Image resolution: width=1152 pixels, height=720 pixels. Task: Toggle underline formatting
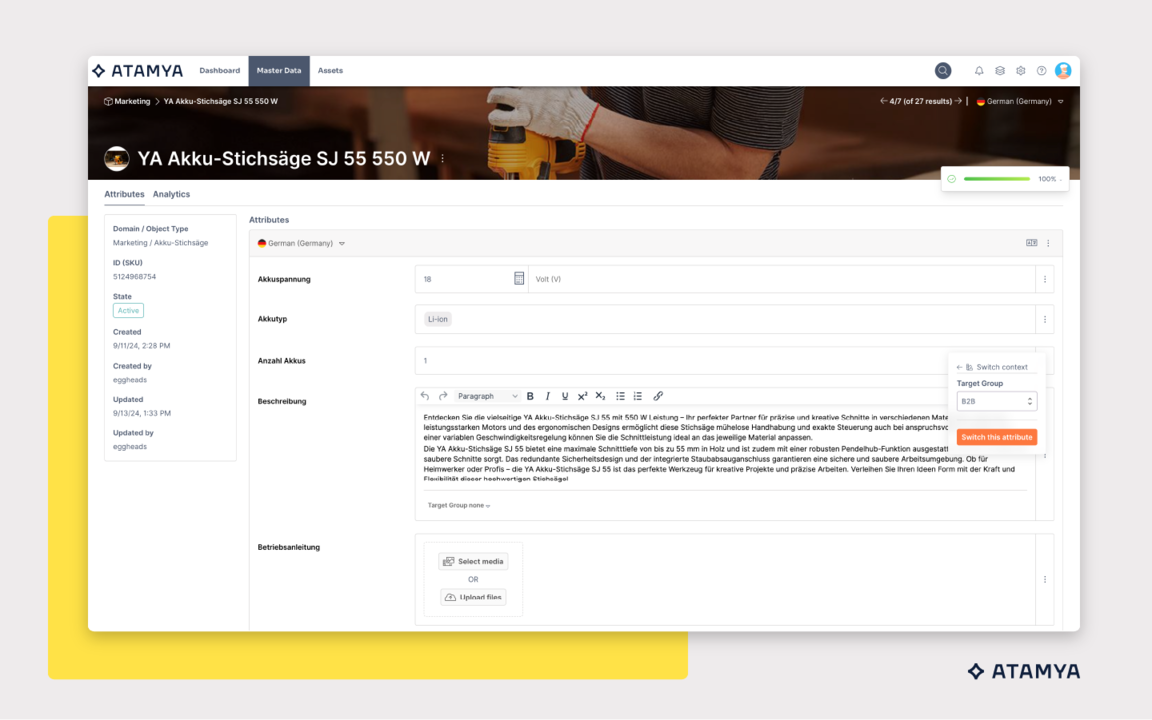[565, 396]
